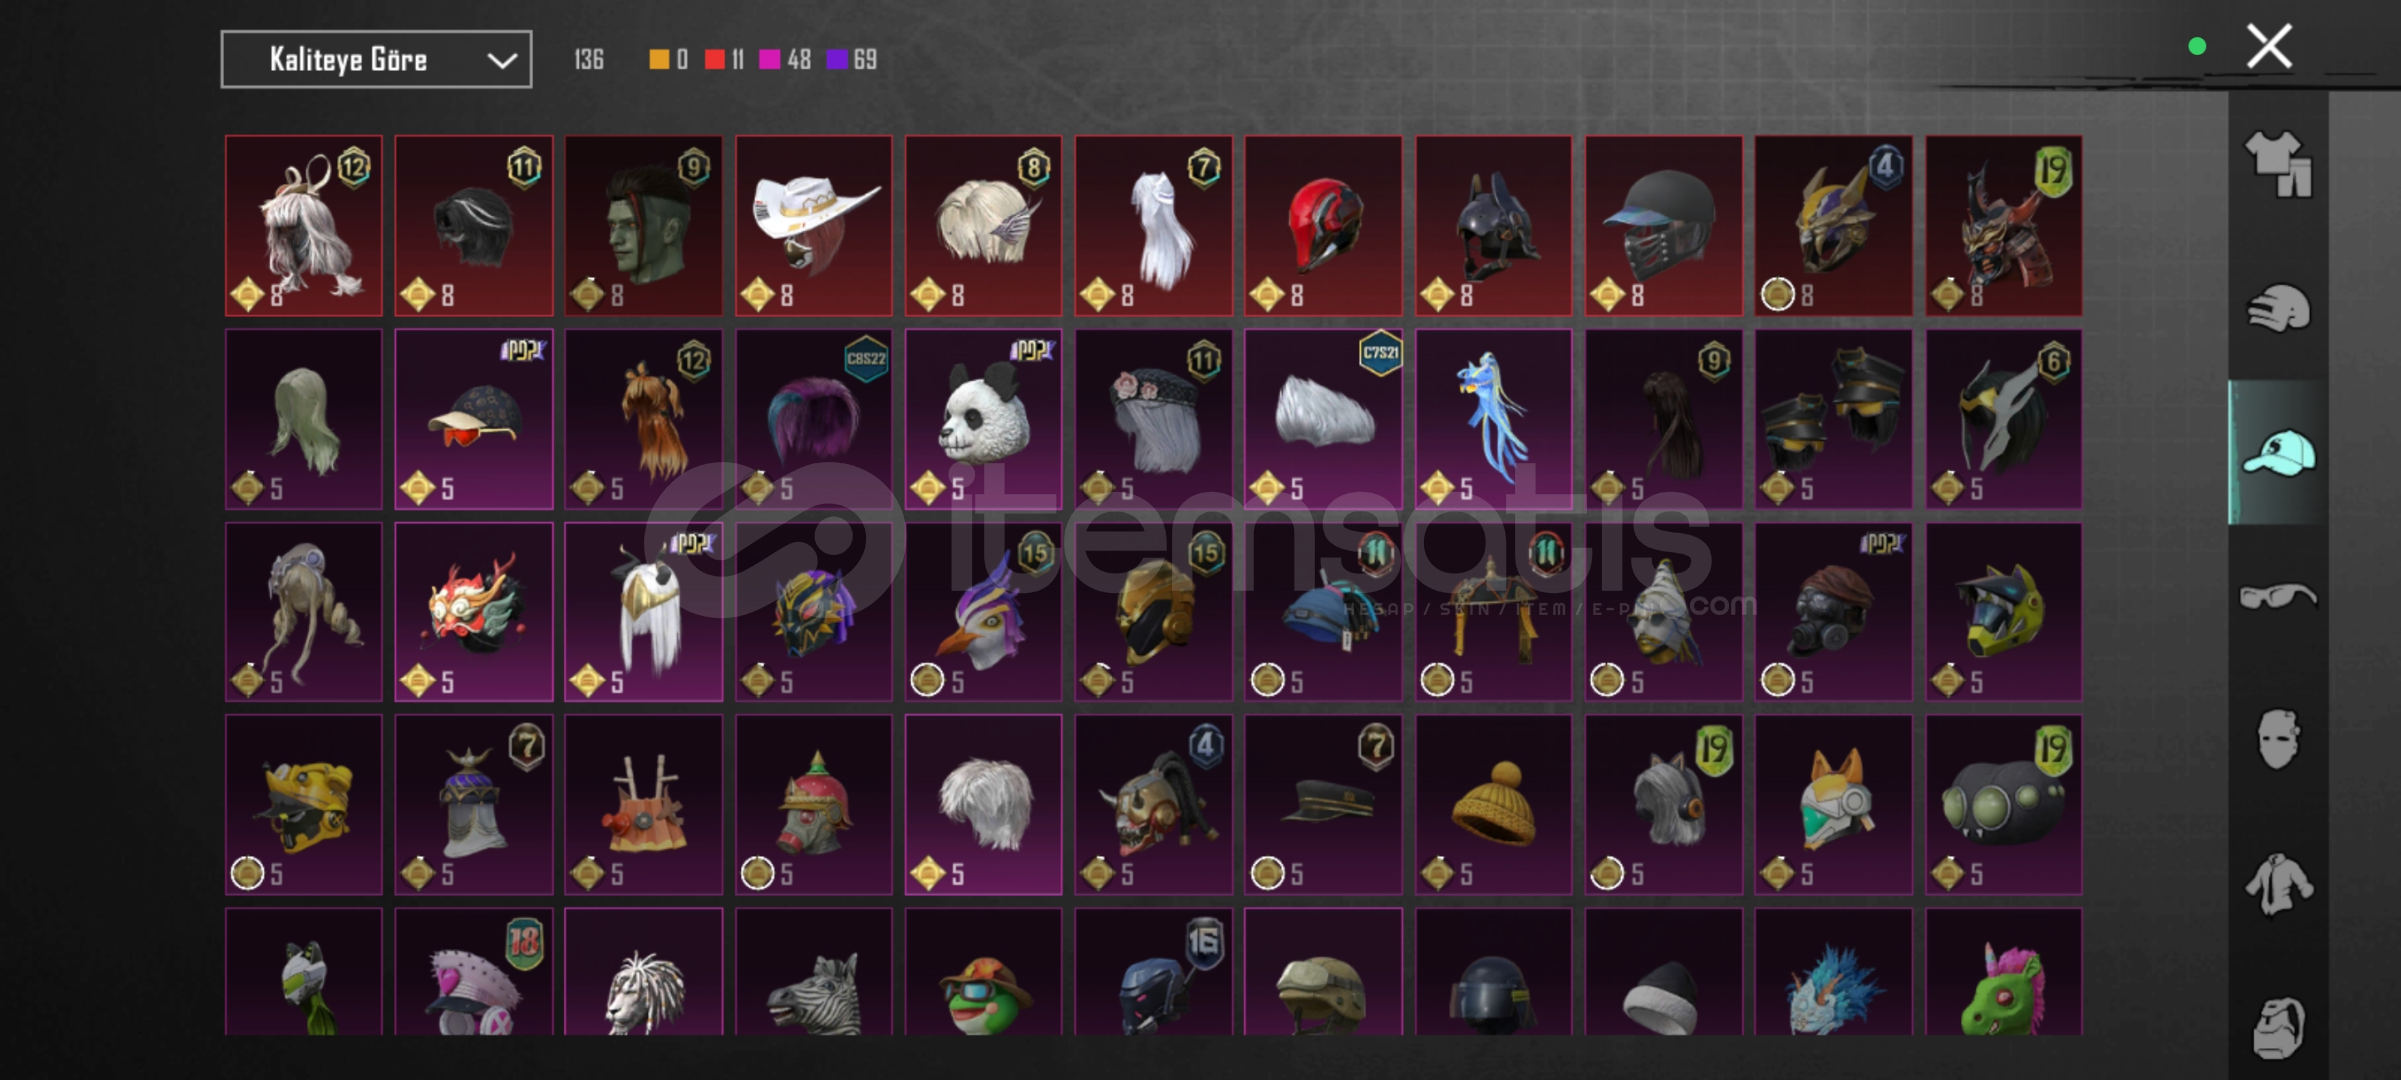Open the jacket category icon
Viewport: 2401px width, 1080px height.
click(x=2279, y=884)
